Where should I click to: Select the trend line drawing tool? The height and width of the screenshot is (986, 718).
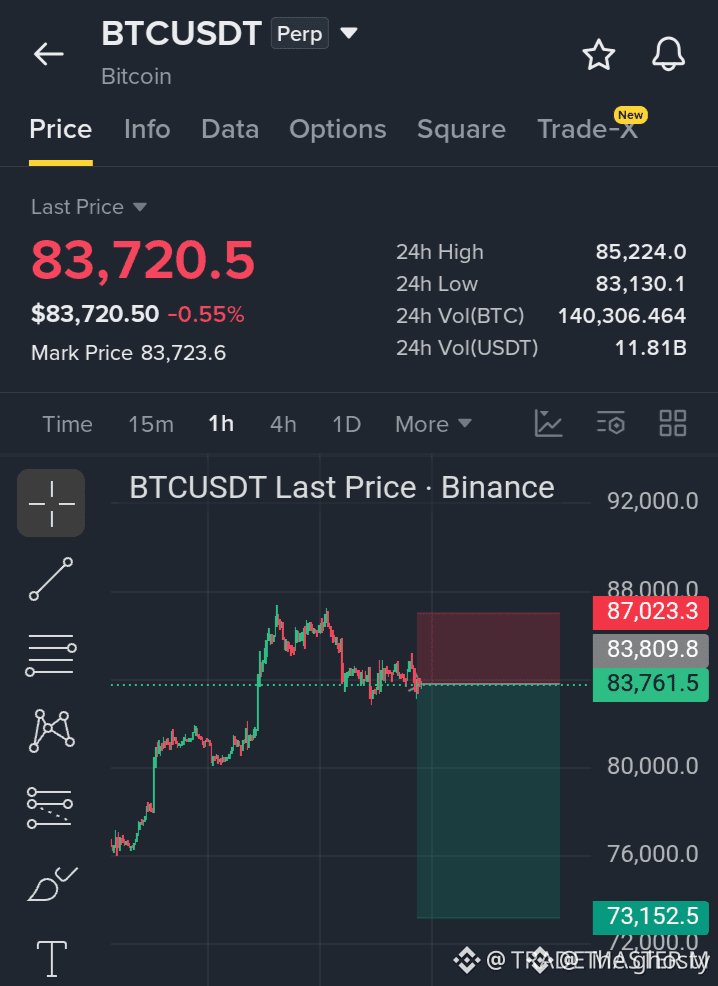51,579
